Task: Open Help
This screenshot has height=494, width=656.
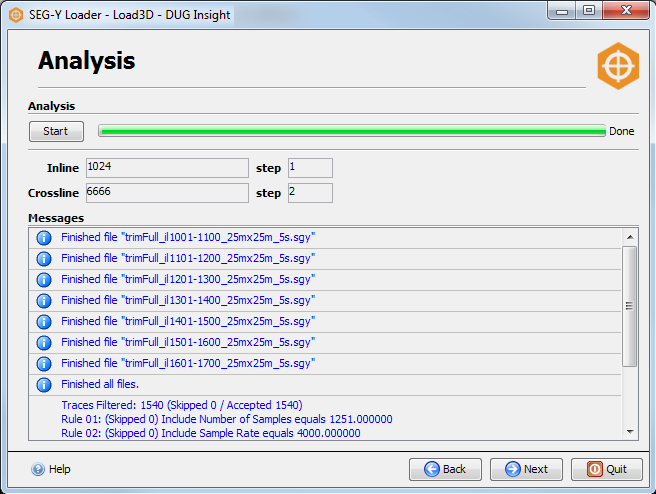Action: [51, 469]
